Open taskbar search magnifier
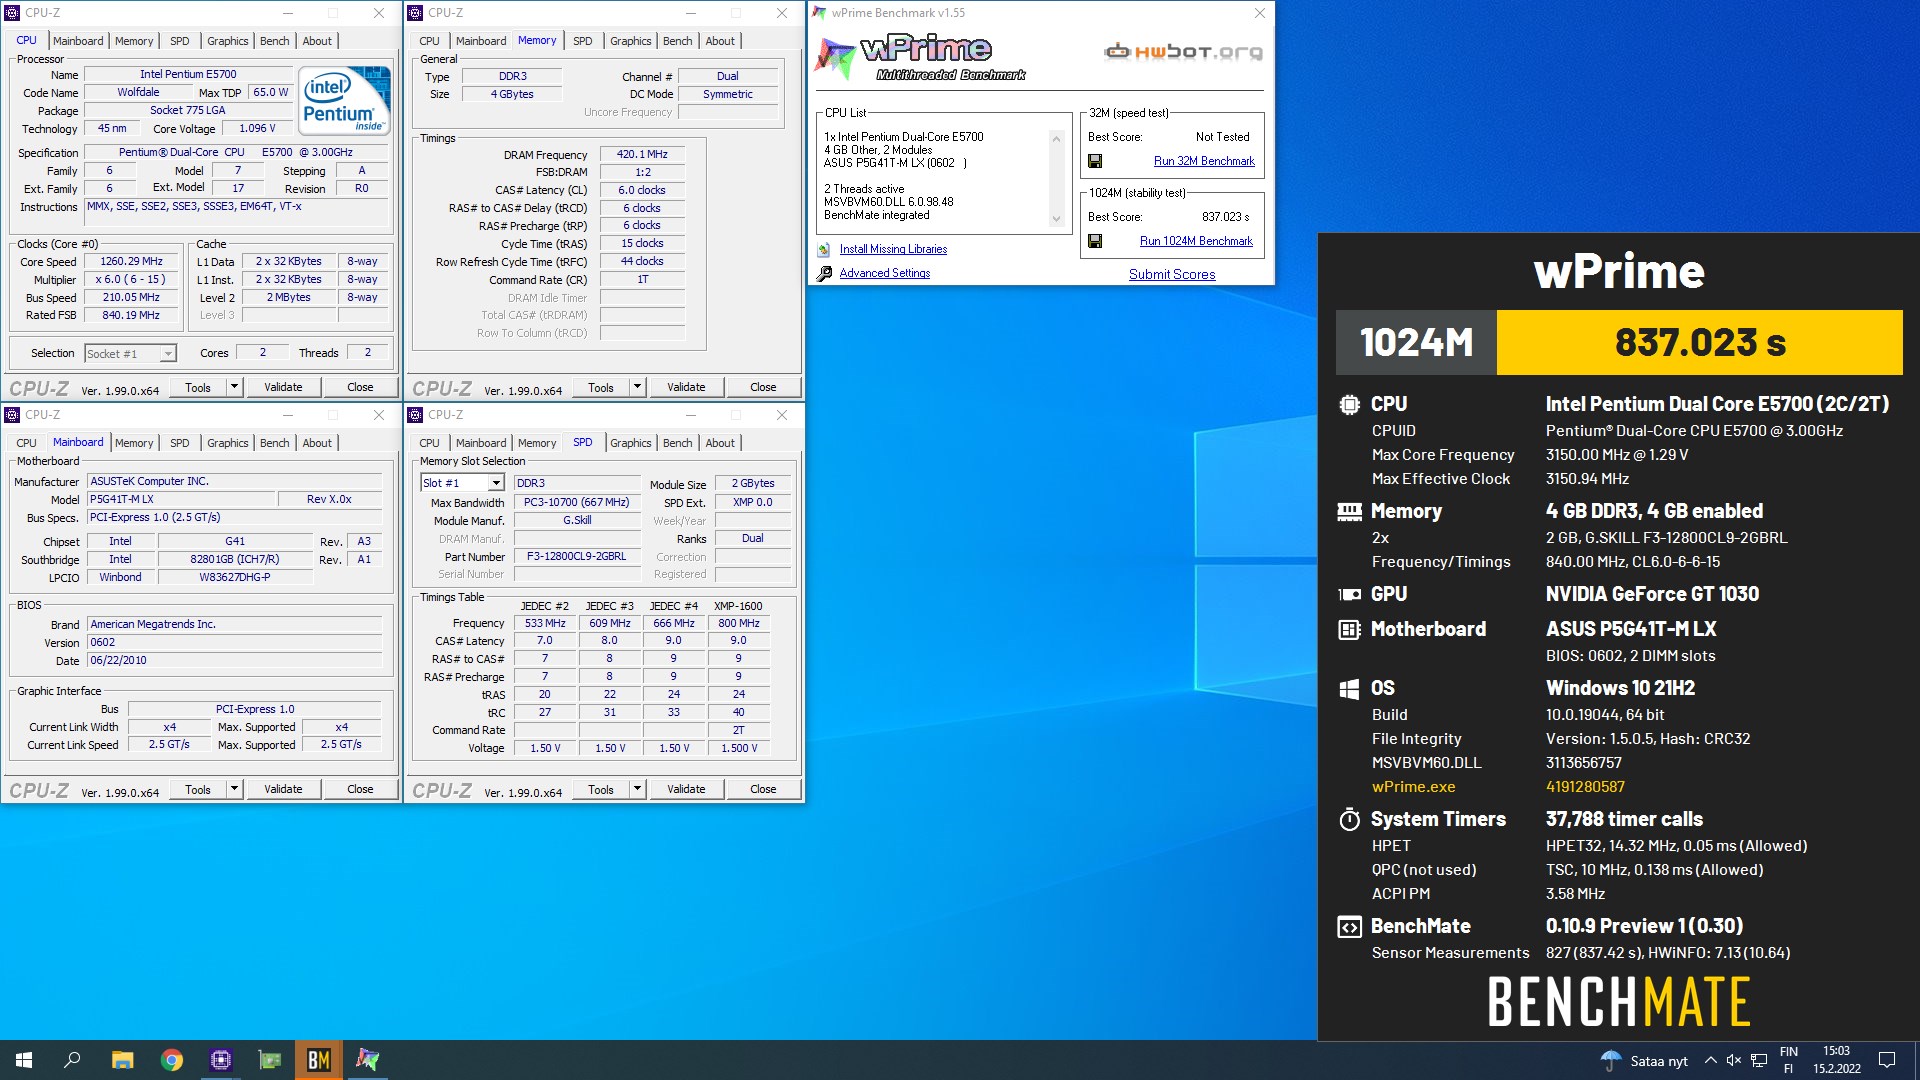This screenshot has height=1080, width=1920. (72, 1060)
